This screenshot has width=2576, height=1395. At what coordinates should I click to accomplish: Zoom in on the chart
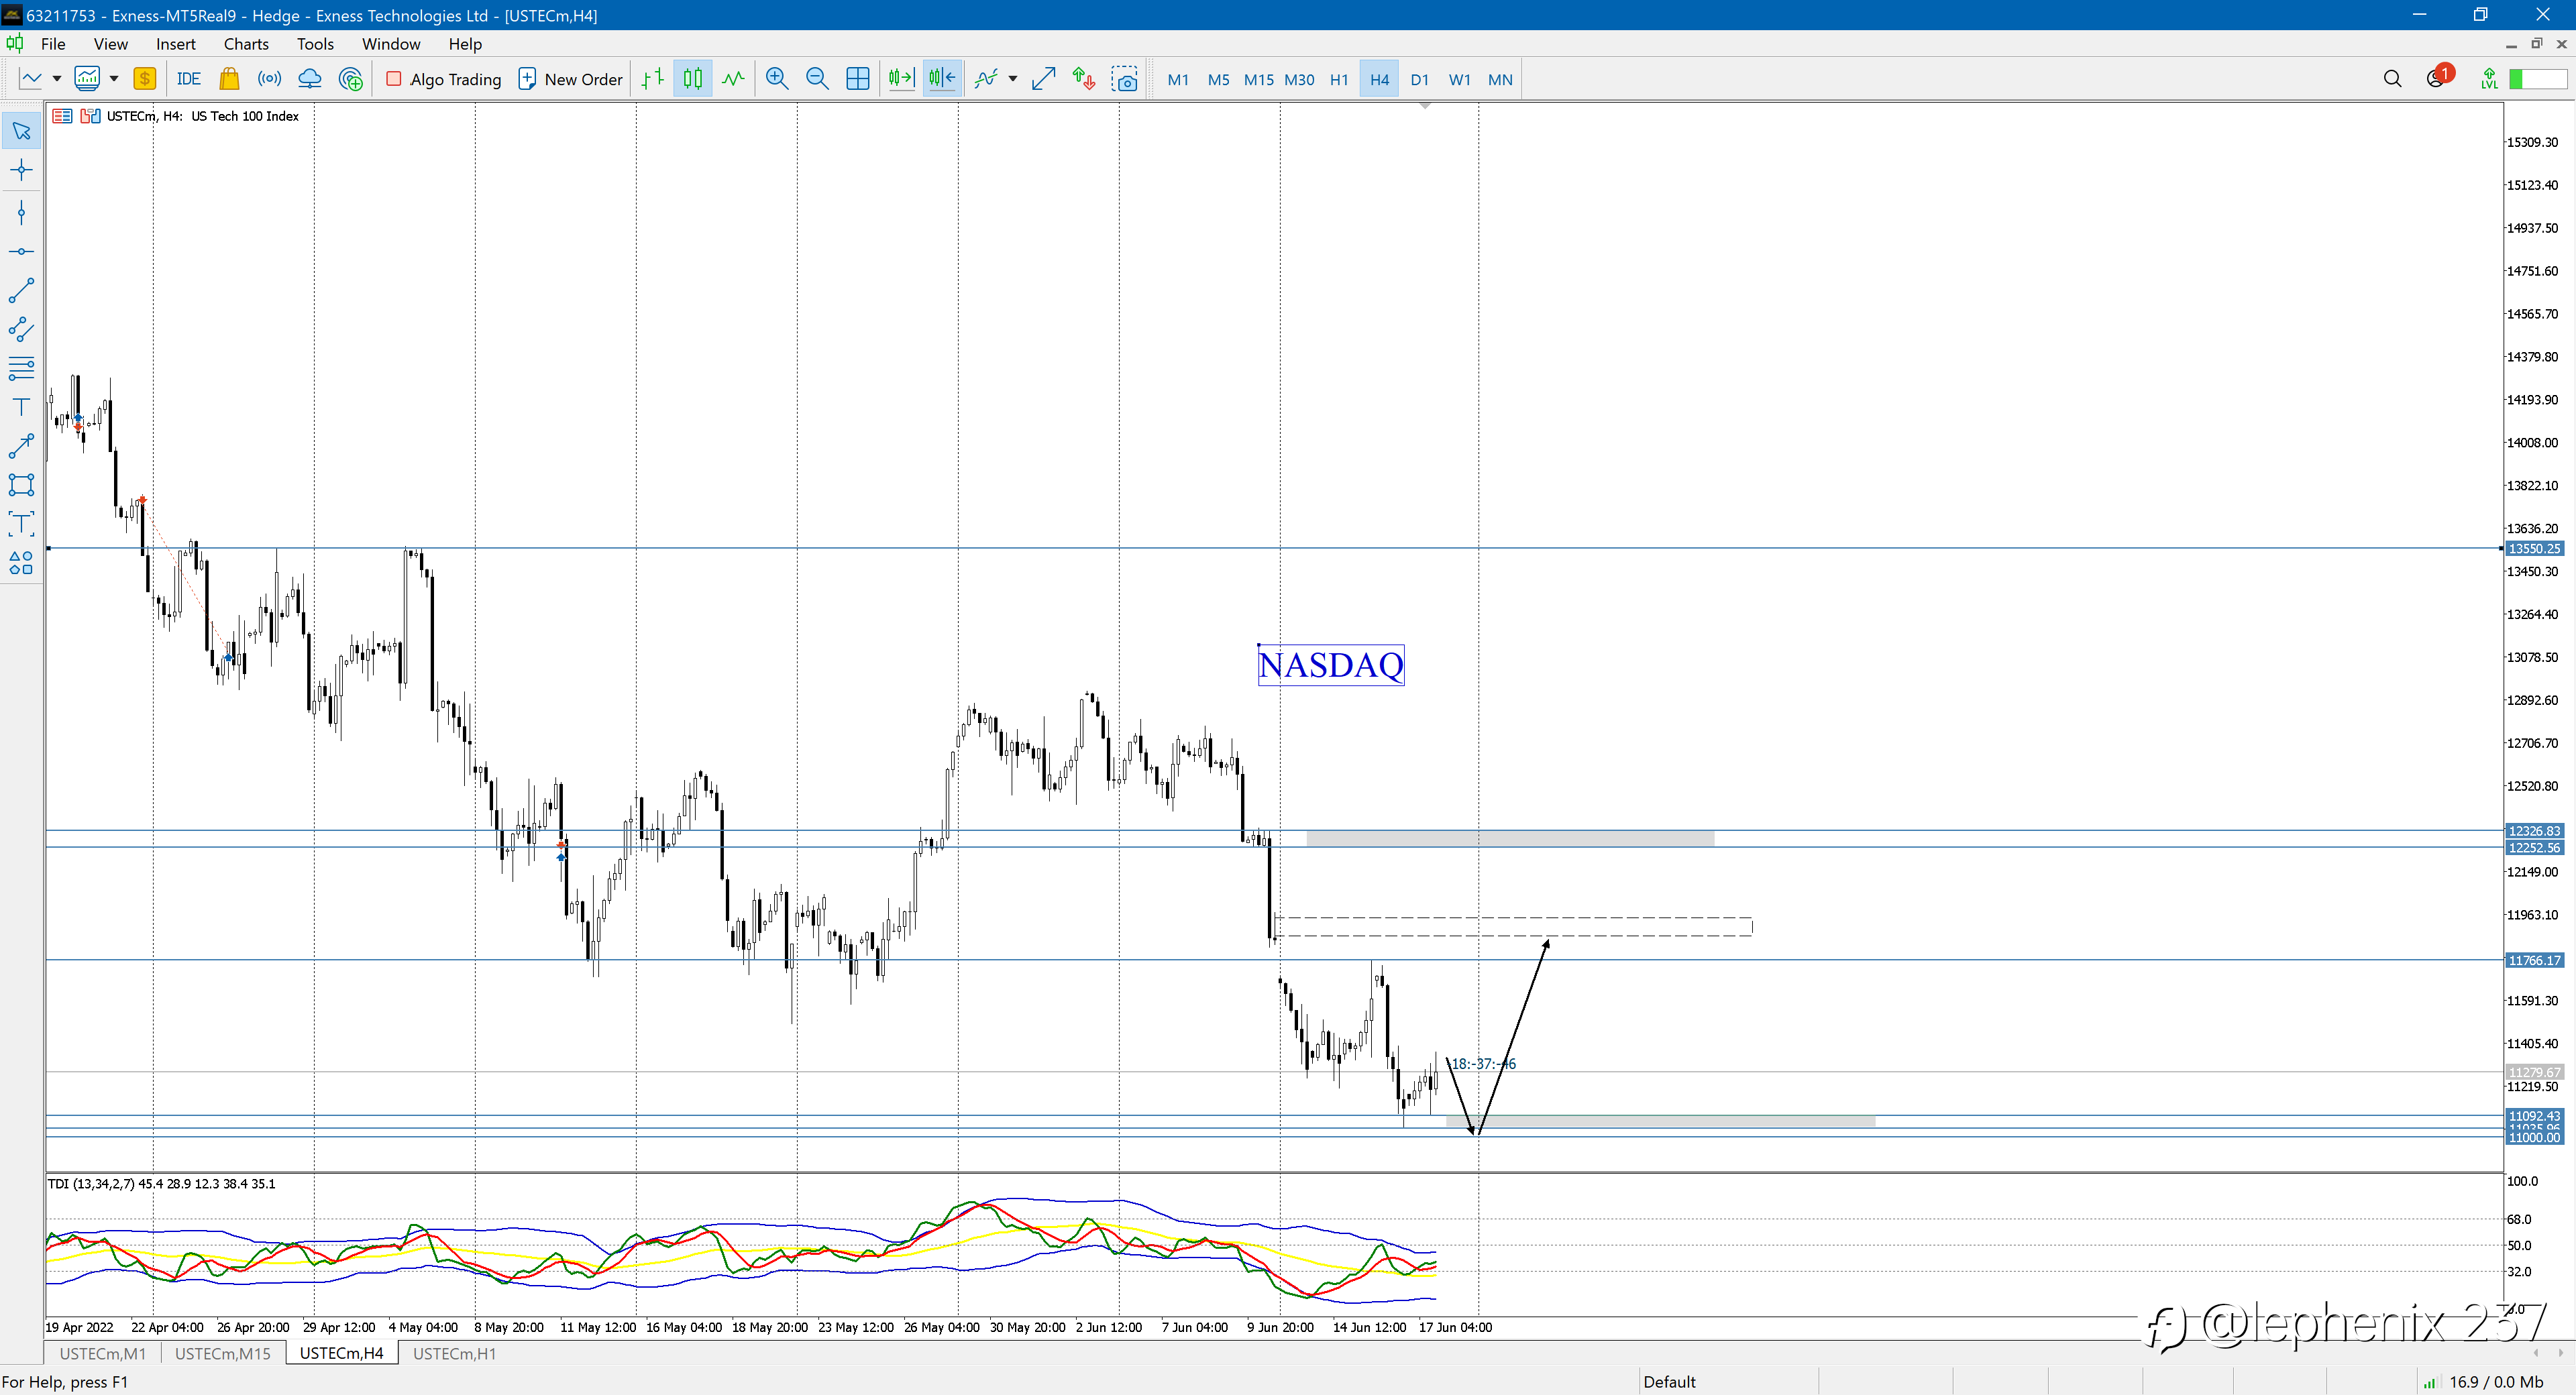(777, 79)
